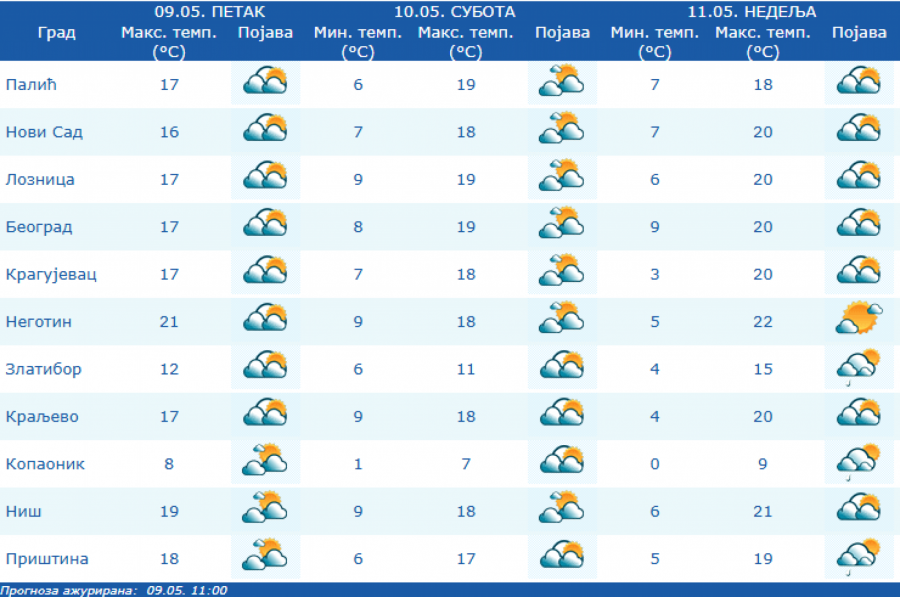The width and height of the screenshot is (900, 597).
Task: Click Нови Сад's Sunday 11.05 weather icon
Action: tap(859, 130)
